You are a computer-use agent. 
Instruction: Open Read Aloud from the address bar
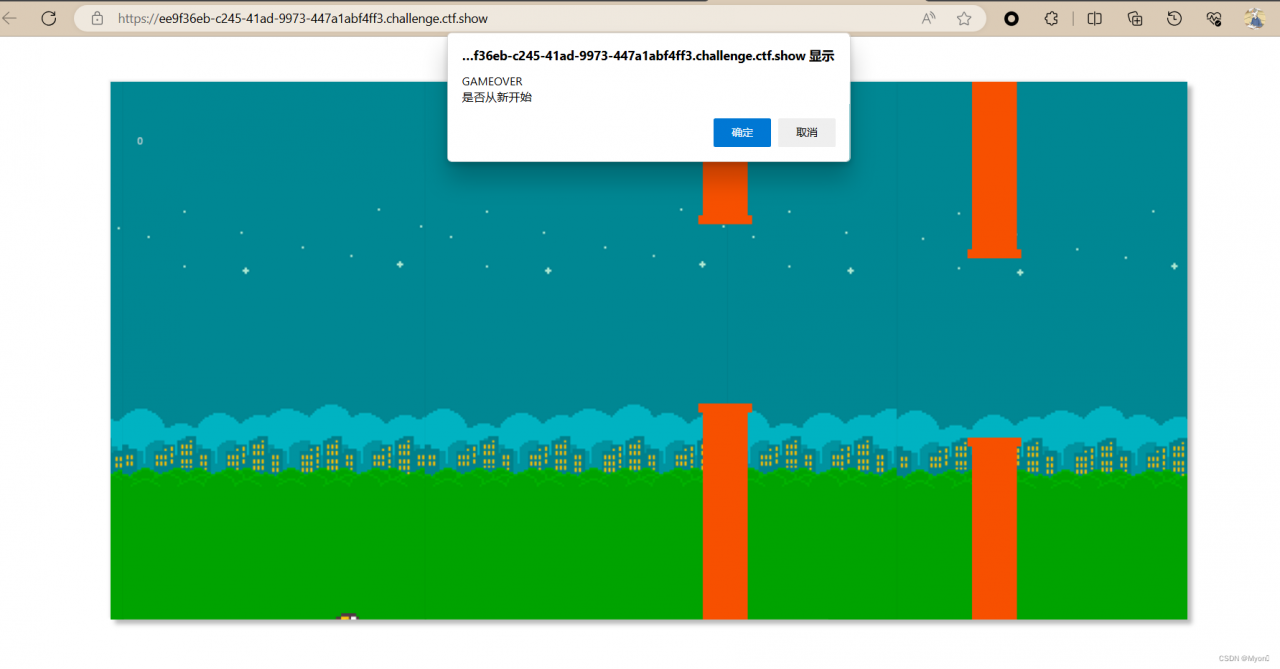[x=929, y=18]
